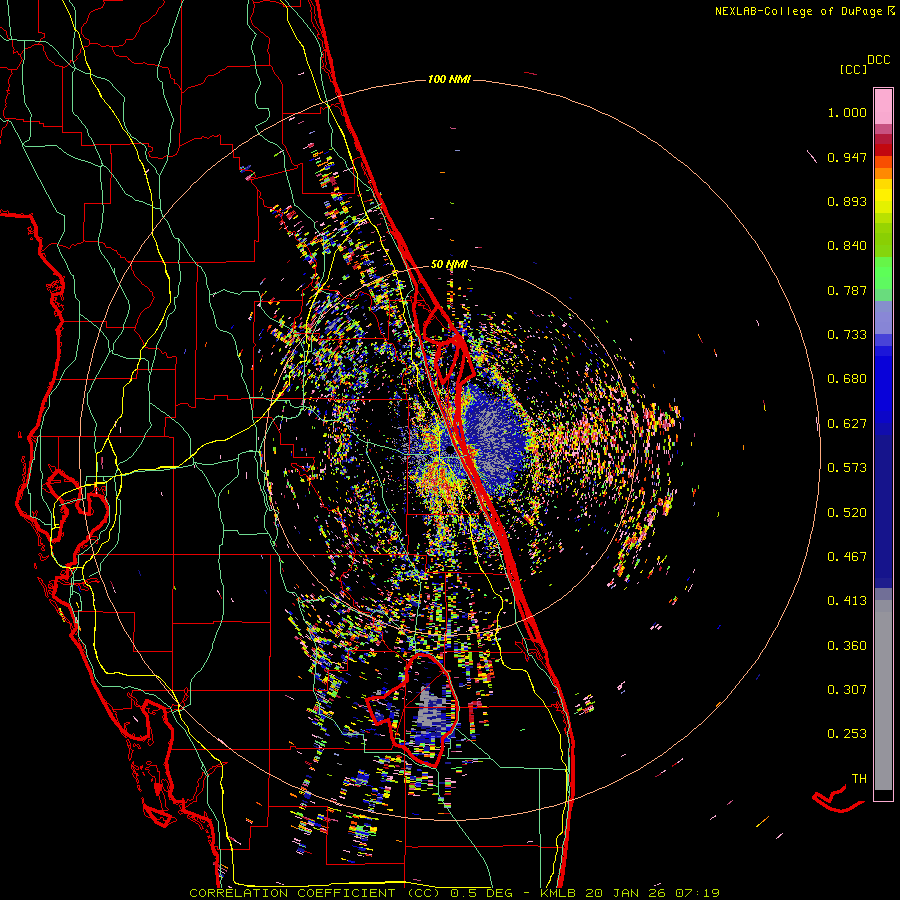Pick the gray segment of the color bar
The image size is (900, 900).
(883, 695)
